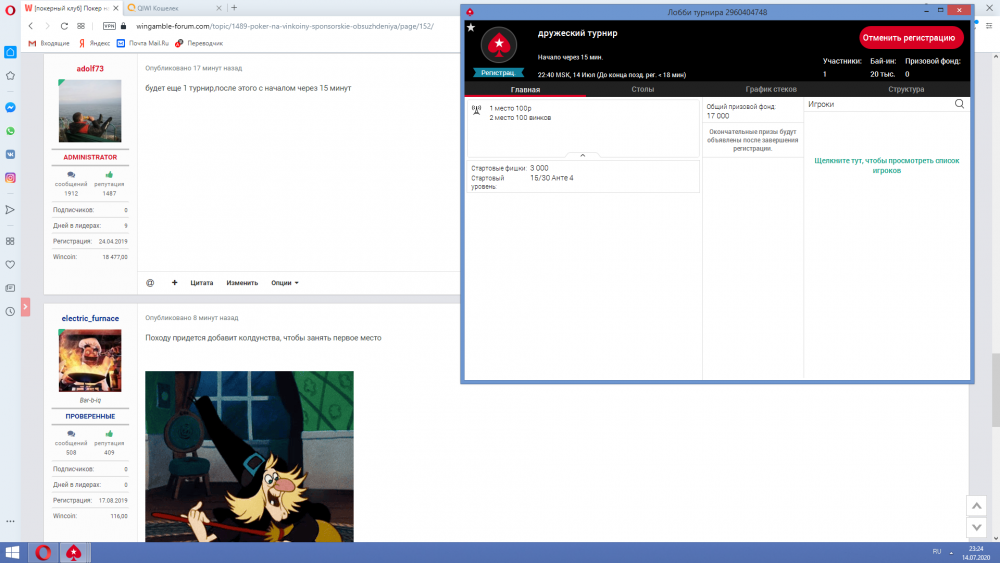The height and width of the screenshot is (563, 1000).
Task: Open Windows Start menu
Action: pos(12,552)
